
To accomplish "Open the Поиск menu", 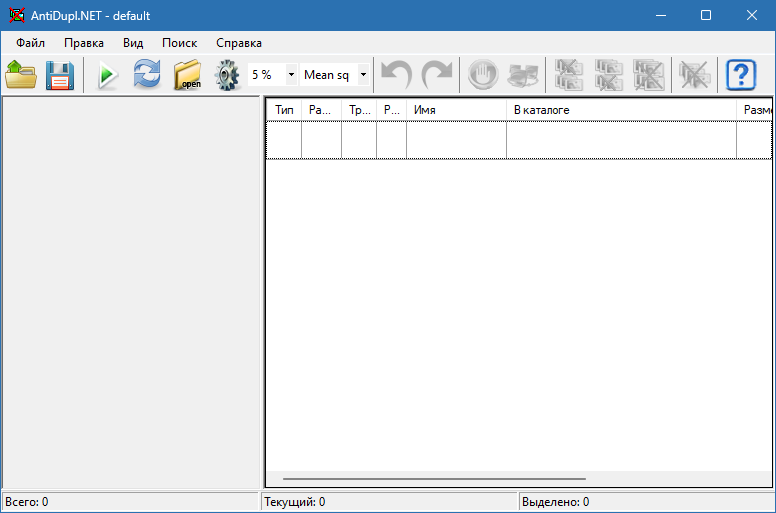I will point(180,43).
